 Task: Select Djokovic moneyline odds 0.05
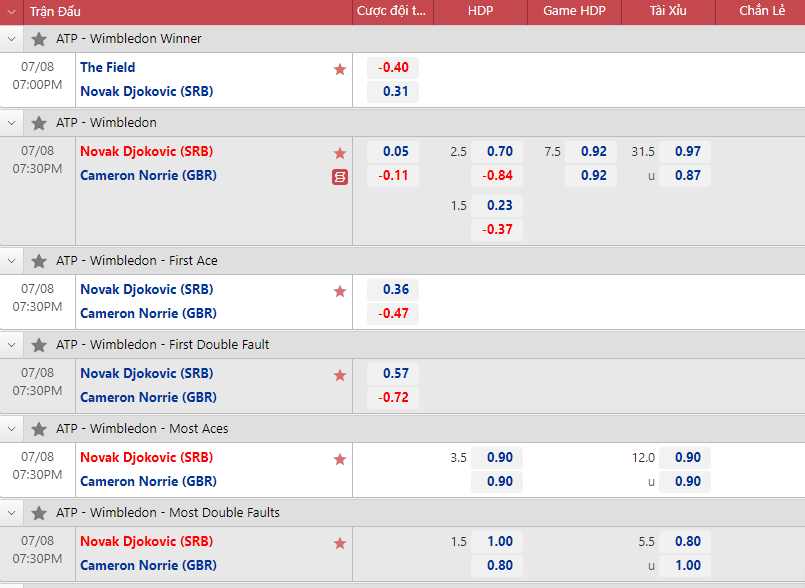click(x=393, y=151)
